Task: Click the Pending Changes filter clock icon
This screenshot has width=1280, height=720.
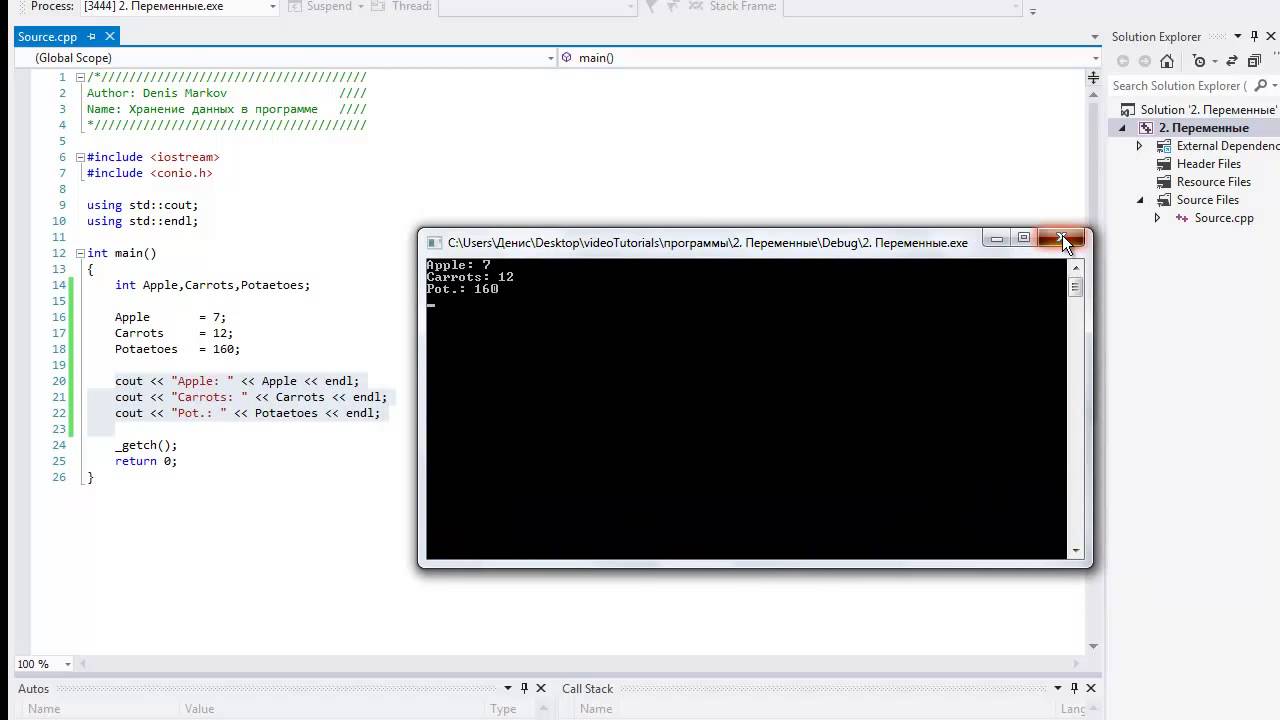Action: click(x=1200, y=61)
